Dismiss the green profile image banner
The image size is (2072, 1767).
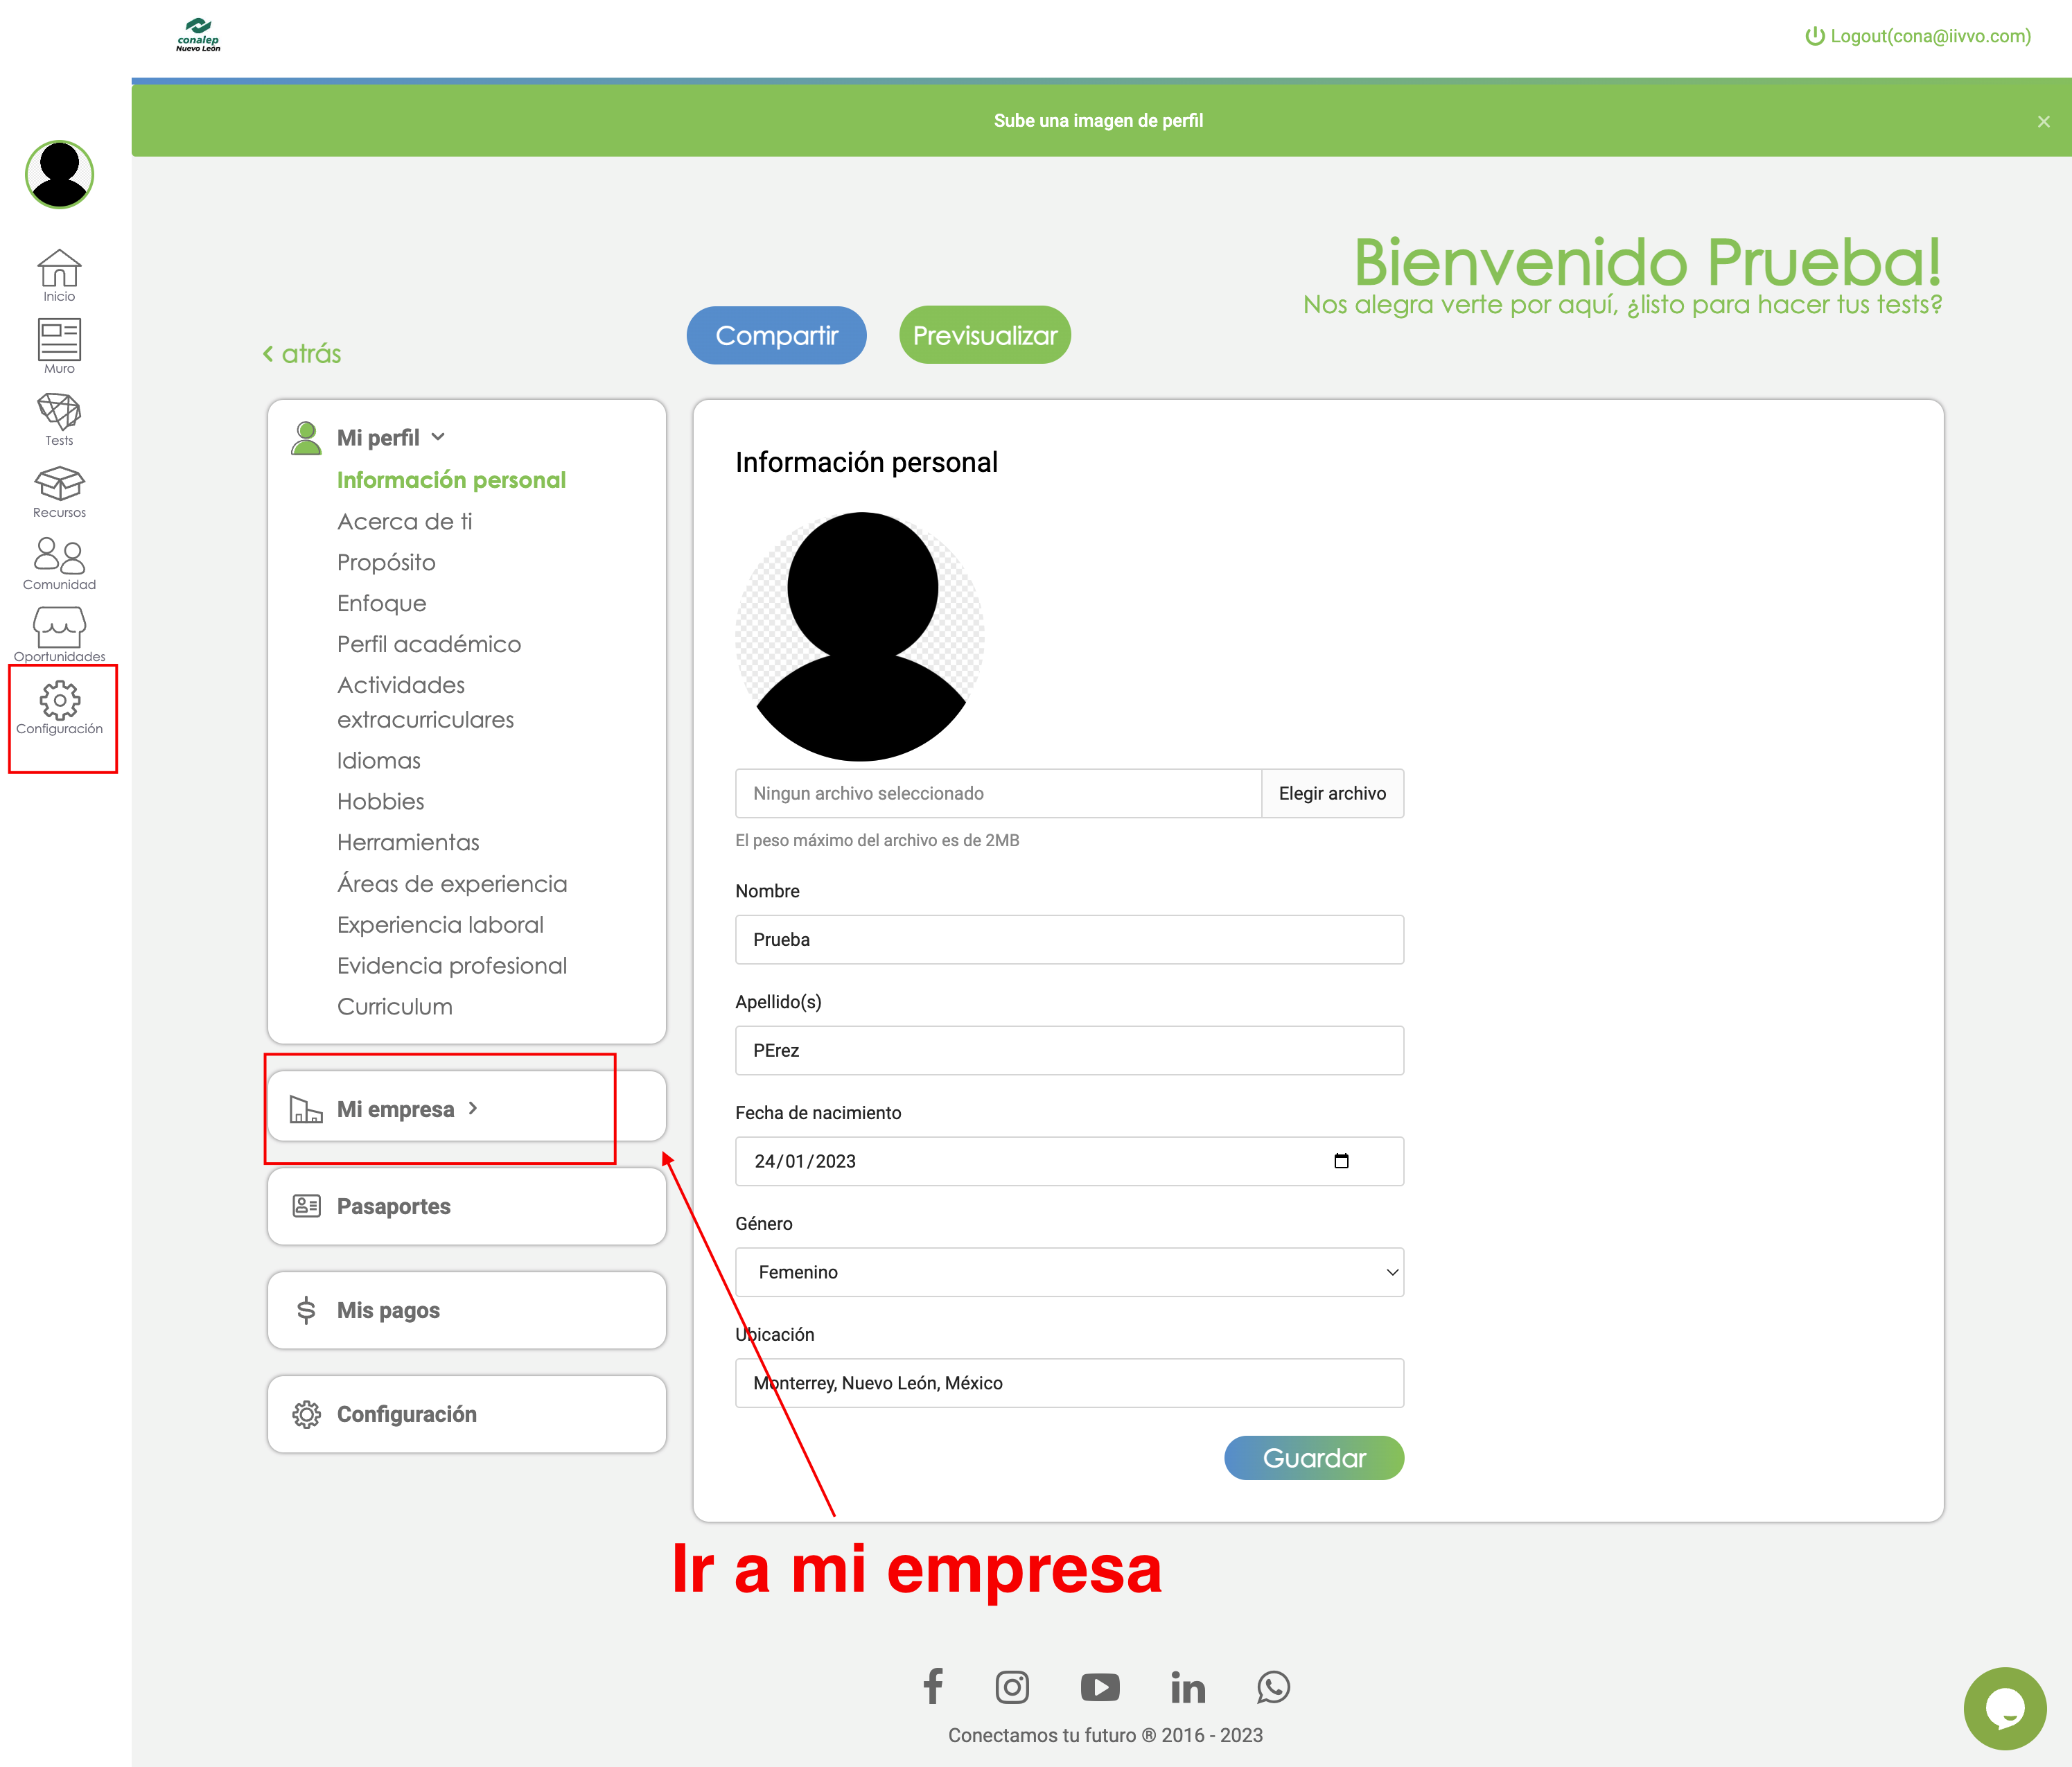(x=2043, y=121)
